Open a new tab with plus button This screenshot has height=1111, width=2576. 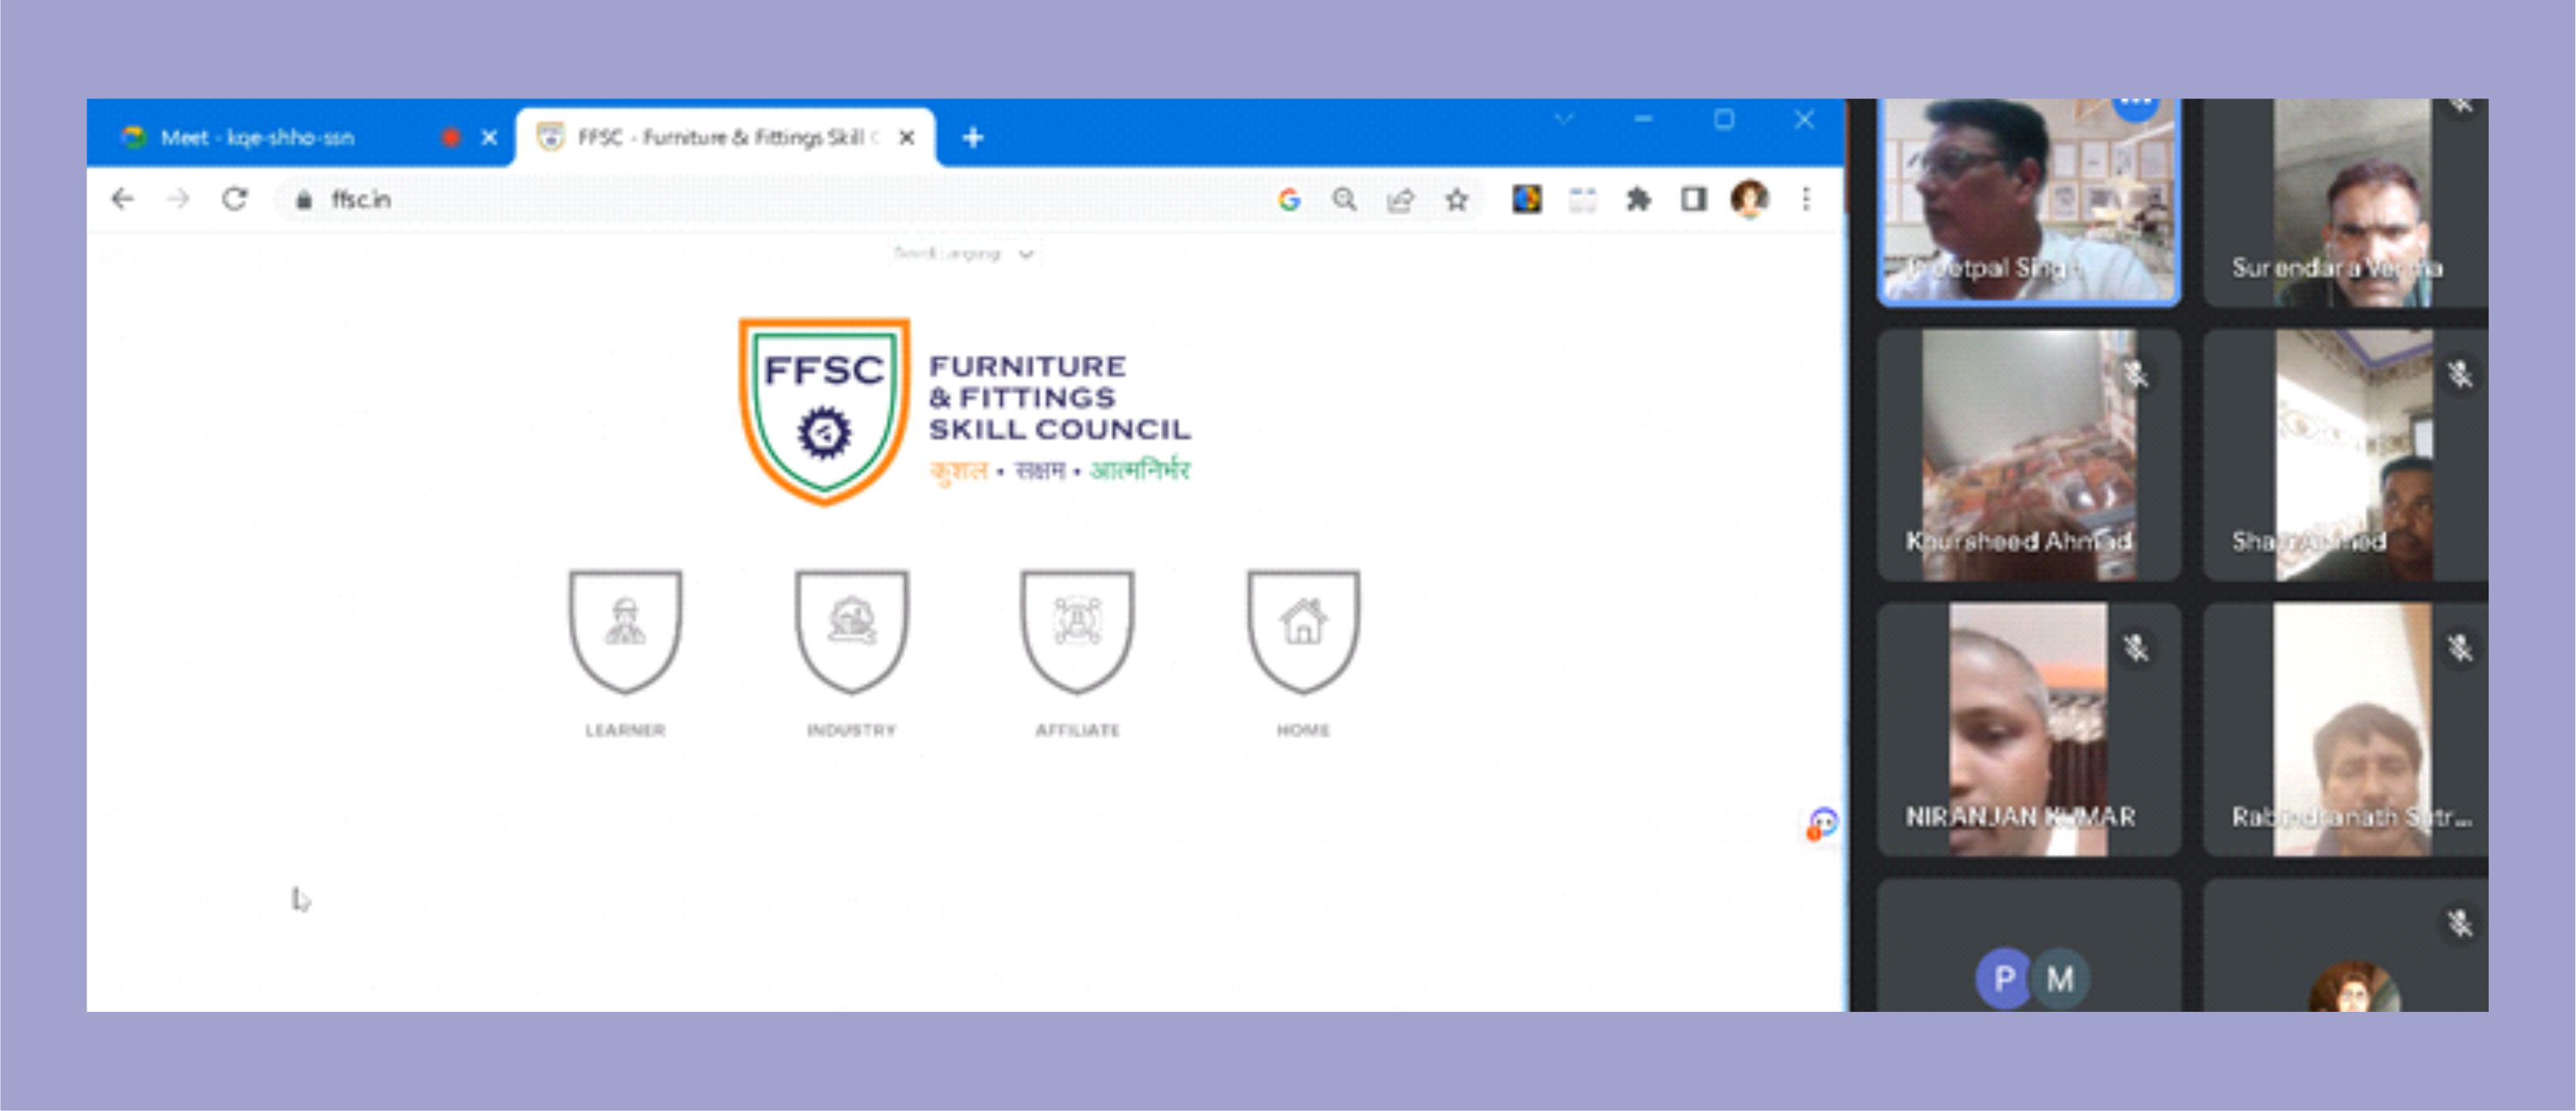[972, 138]
